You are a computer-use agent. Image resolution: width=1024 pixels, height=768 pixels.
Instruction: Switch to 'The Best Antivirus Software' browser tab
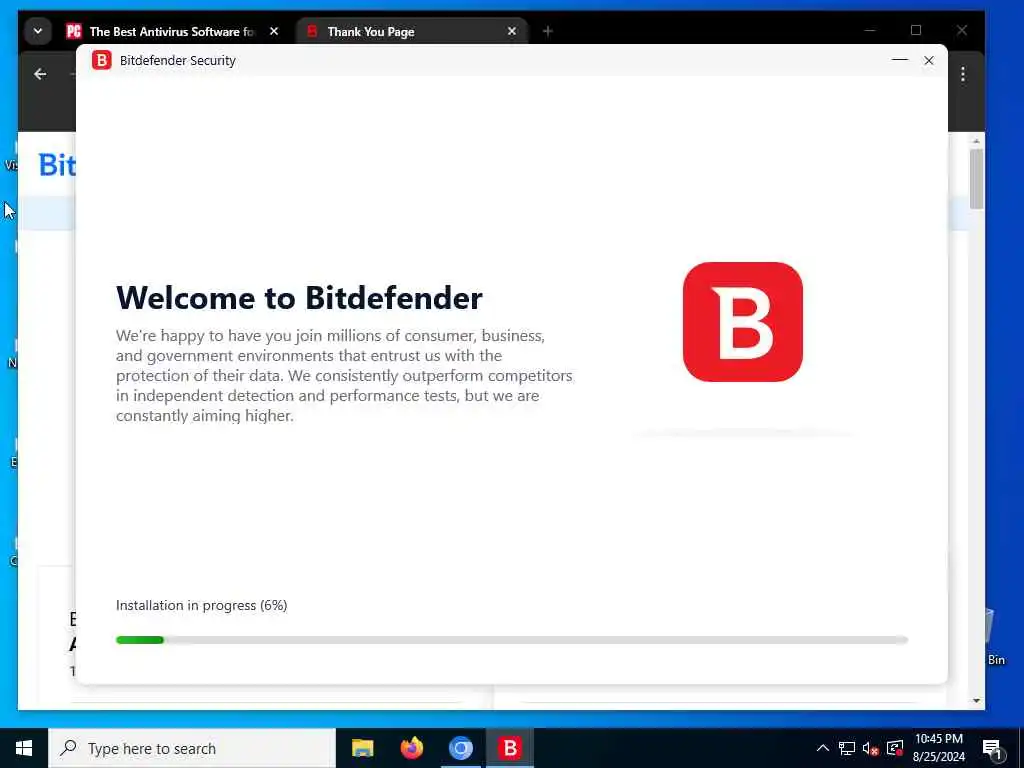173,31
